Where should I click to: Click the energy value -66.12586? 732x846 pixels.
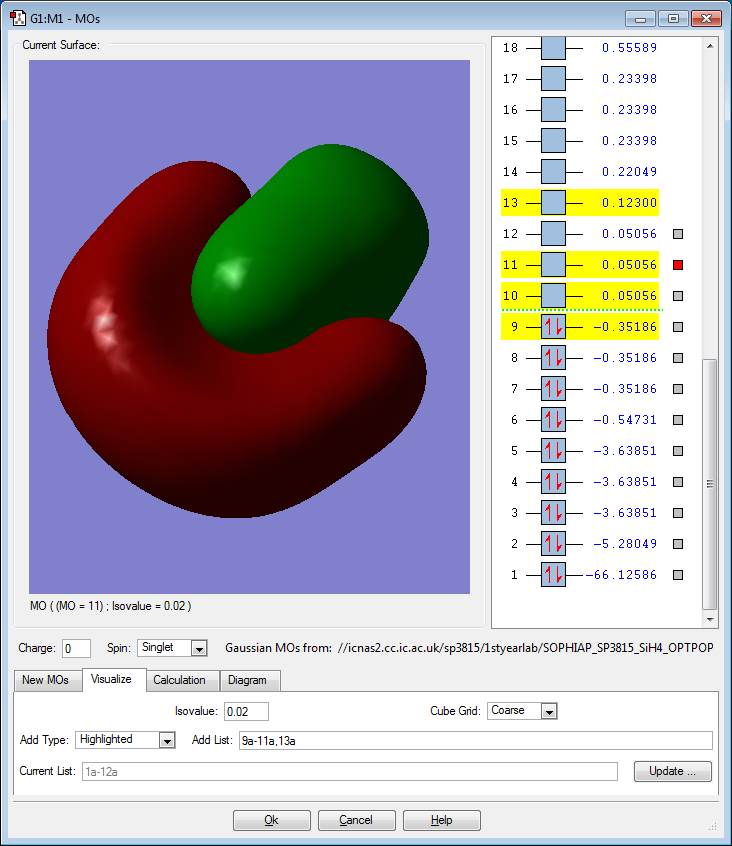tap(621, 575)
